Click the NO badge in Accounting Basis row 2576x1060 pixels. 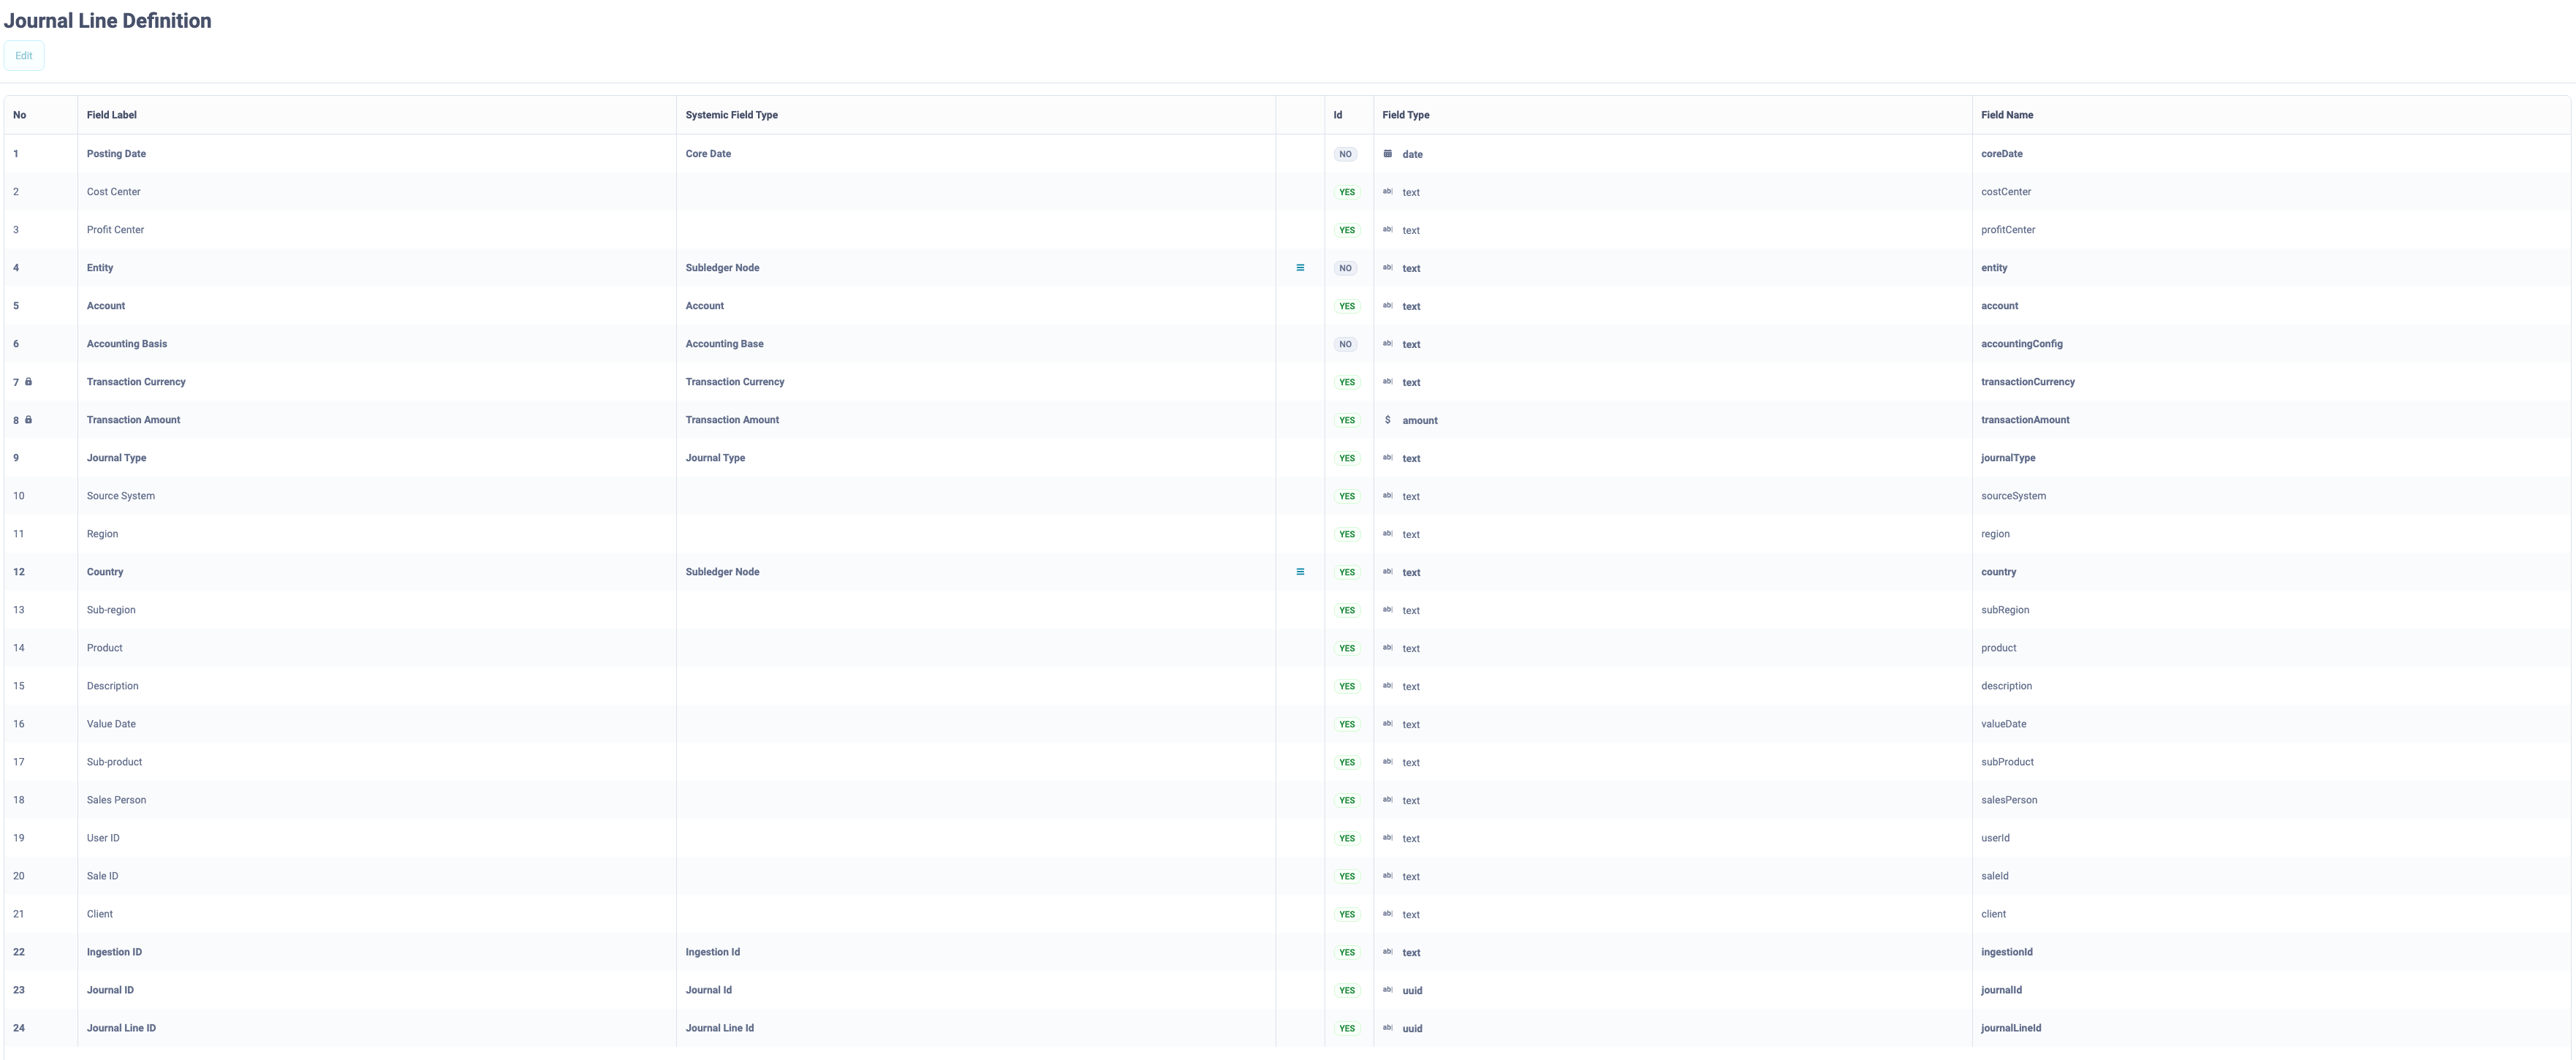(1345, 344)
